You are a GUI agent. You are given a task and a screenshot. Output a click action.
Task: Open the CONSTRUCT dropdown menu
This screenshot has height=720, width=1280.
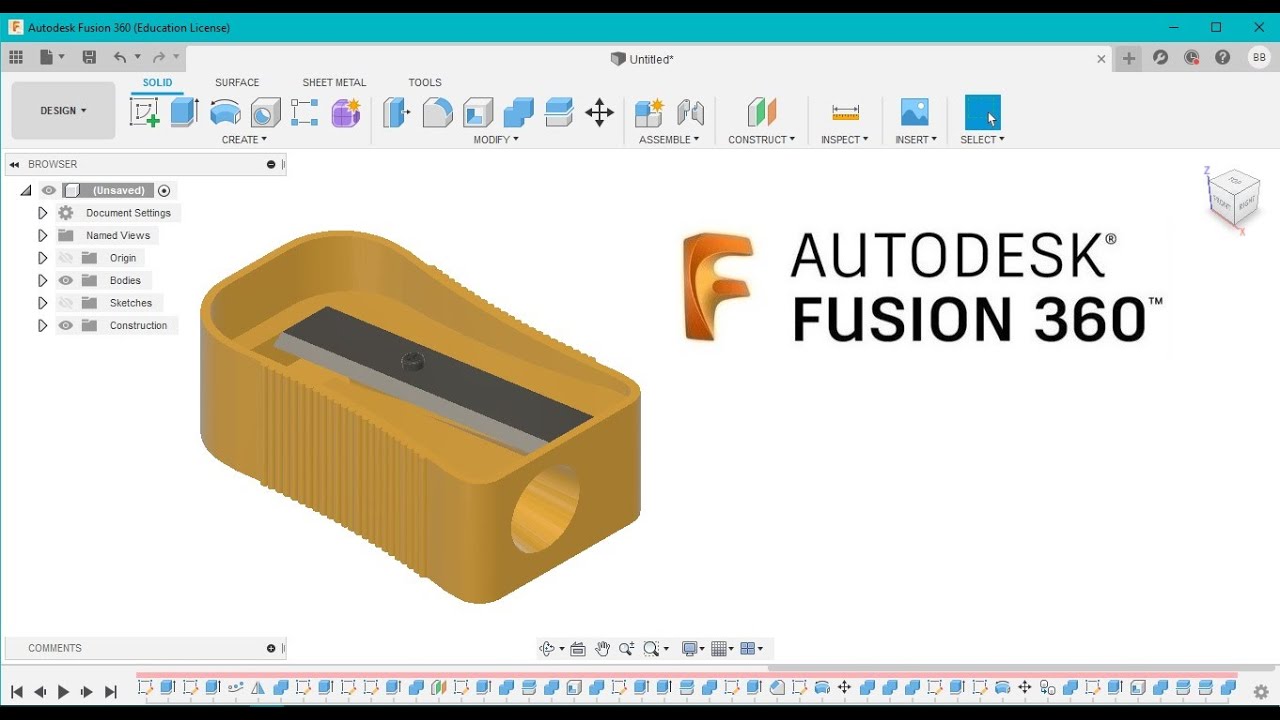[761, 140]
